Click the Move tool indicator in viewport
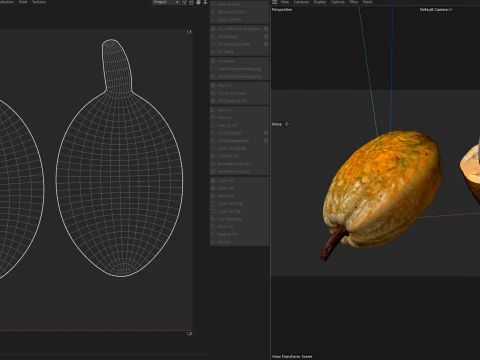 point(280,124)
